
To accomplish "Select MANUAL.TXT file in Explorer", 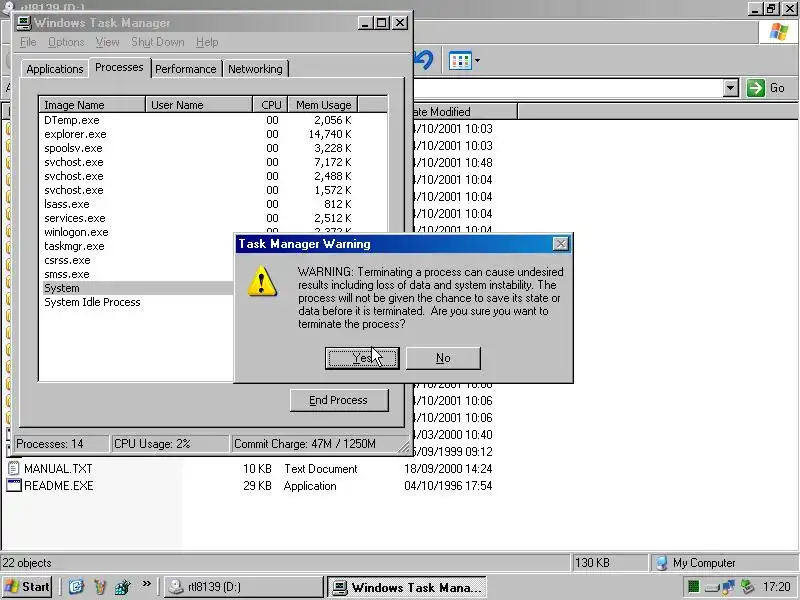I will click(58, 468).
